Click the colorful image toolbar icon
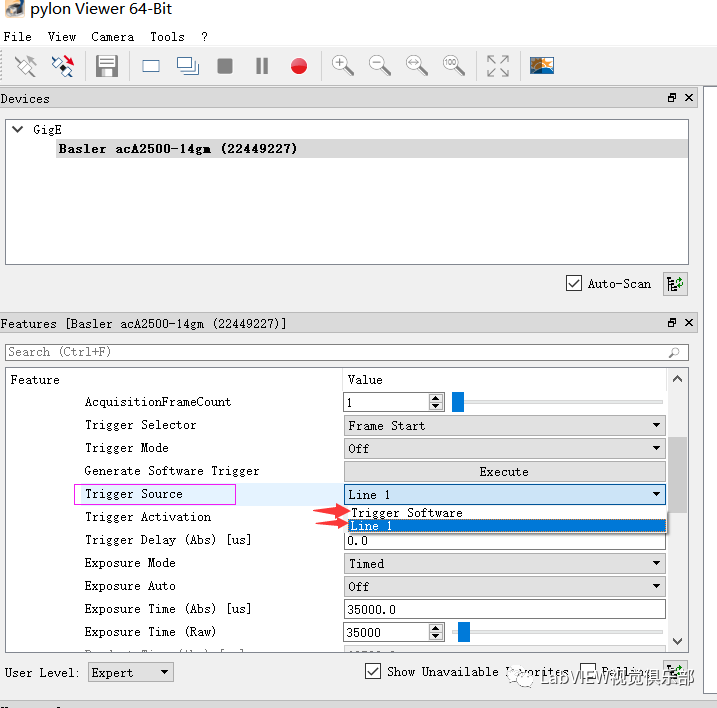 pos(542,66)
